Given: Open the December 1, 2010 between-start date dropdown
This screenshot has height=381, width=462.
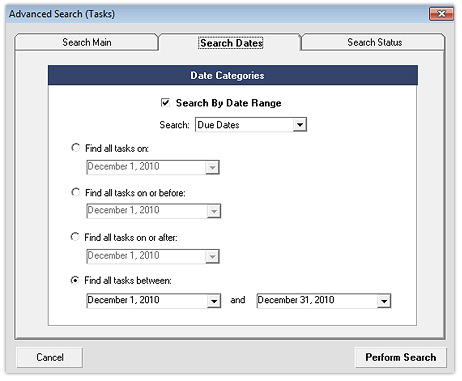Looking at the screenshot, I should click(214, 301).
